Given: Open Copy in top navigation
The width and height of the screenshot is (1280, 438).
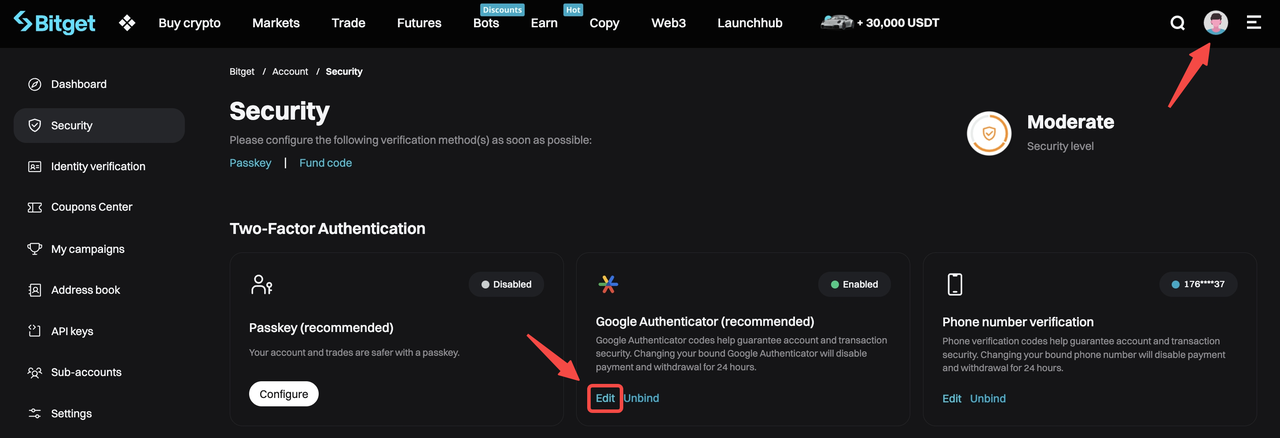Looking at the screenshot, I should click(x=604, y=23).
